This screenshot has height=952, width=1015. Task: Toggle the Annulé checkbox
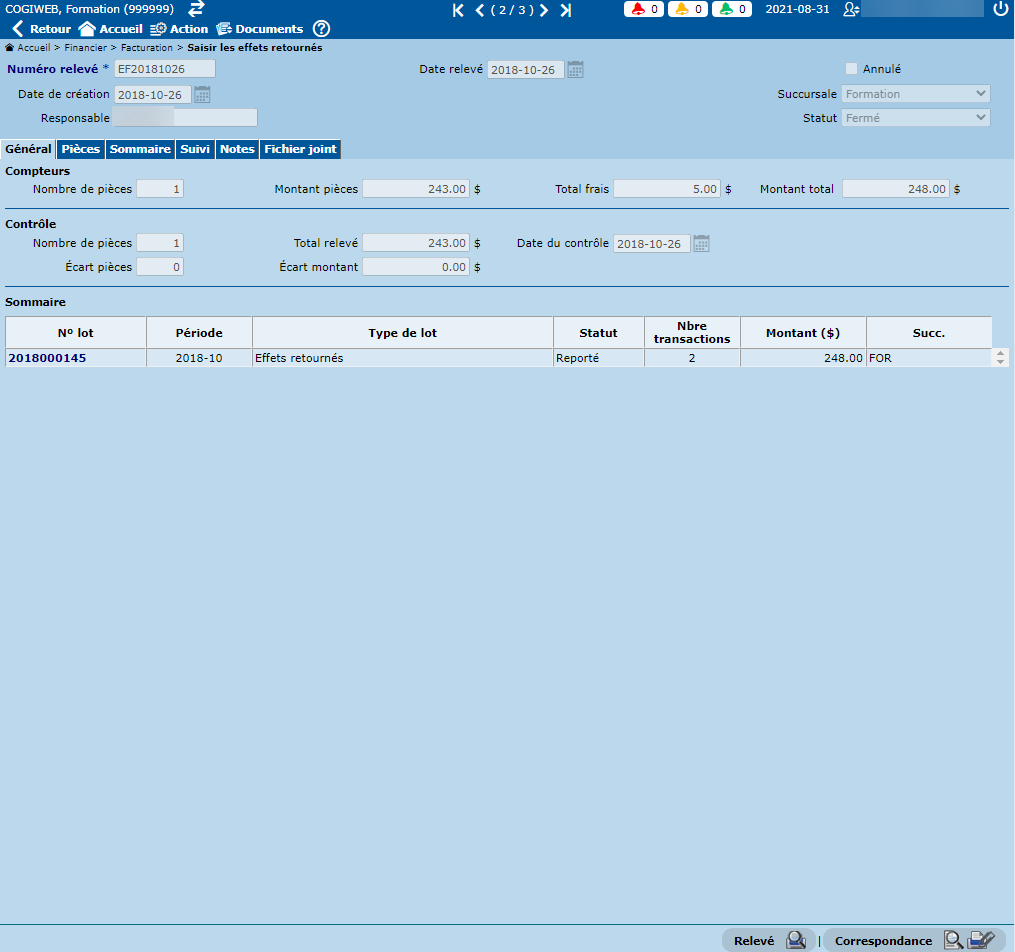pyautogui.click(x=851, y=69)
